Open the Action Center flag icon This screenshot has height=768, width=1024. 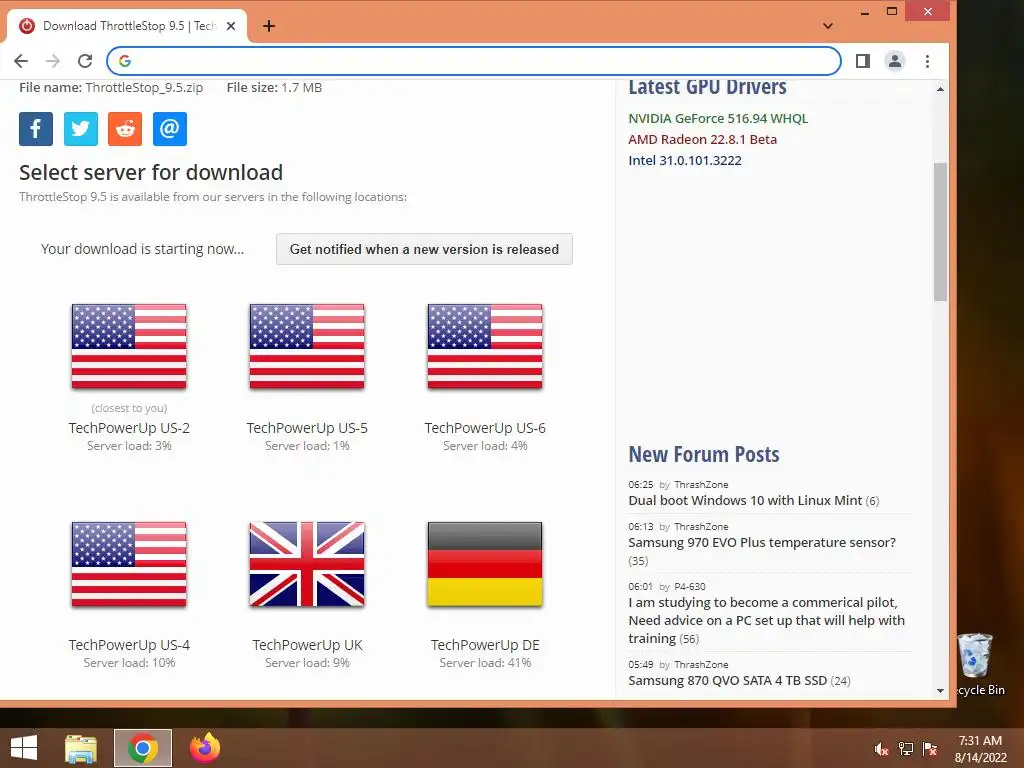[930, 749]
